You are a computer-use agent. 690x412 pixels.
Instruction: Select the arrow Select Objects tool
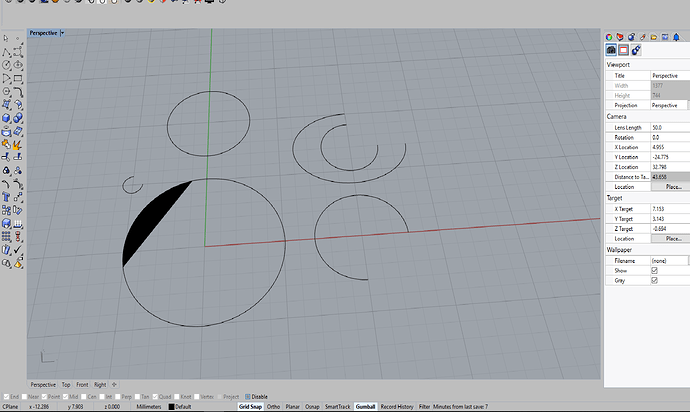(6, 39)
